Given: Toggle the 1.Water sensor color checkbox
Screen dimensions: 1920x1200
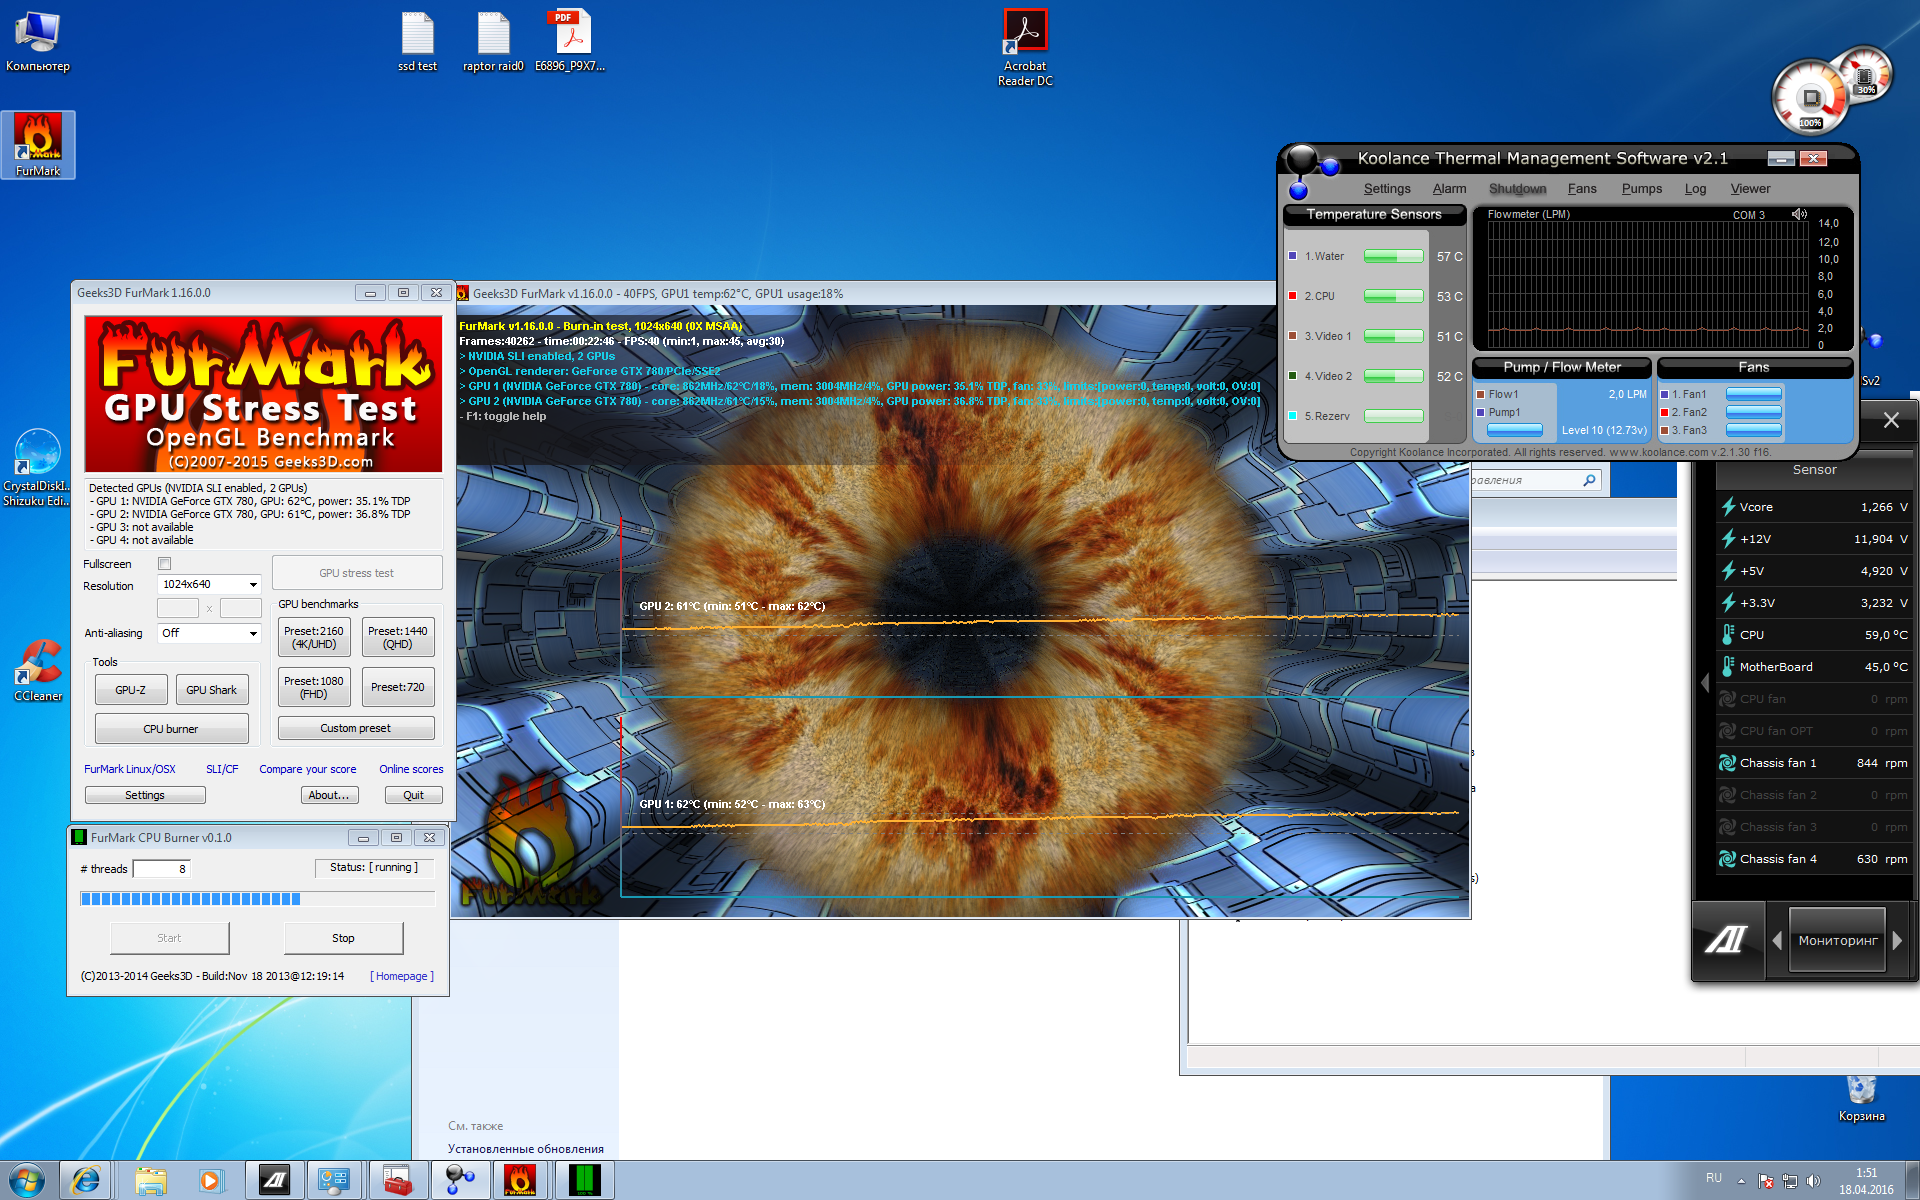Looking at the screenshot, I should [1292, 256].
